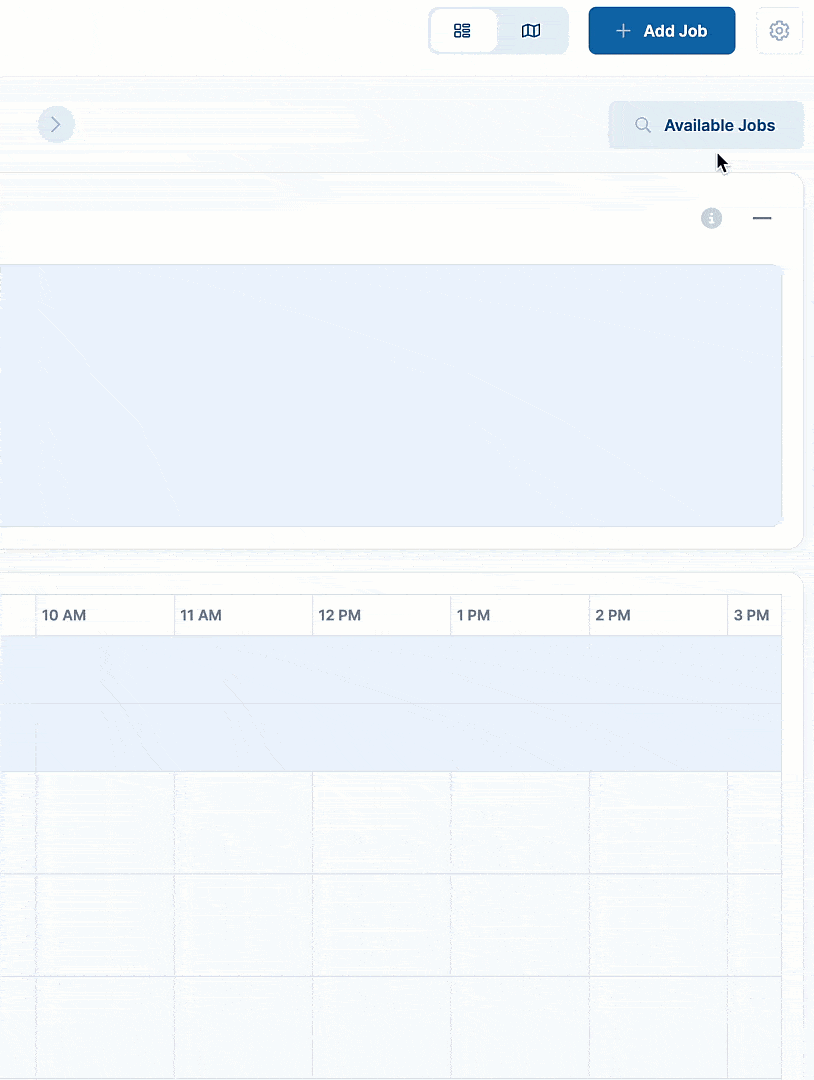This screenshot has width=814, height=1080.
Task: Go to next day with chevron arrow
Action: point(56,125)
